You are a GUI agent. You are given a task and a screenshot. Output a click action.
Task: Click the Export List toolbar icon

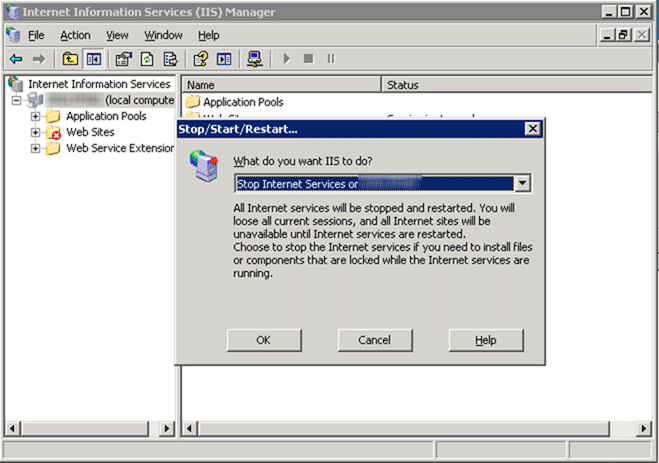170,59
